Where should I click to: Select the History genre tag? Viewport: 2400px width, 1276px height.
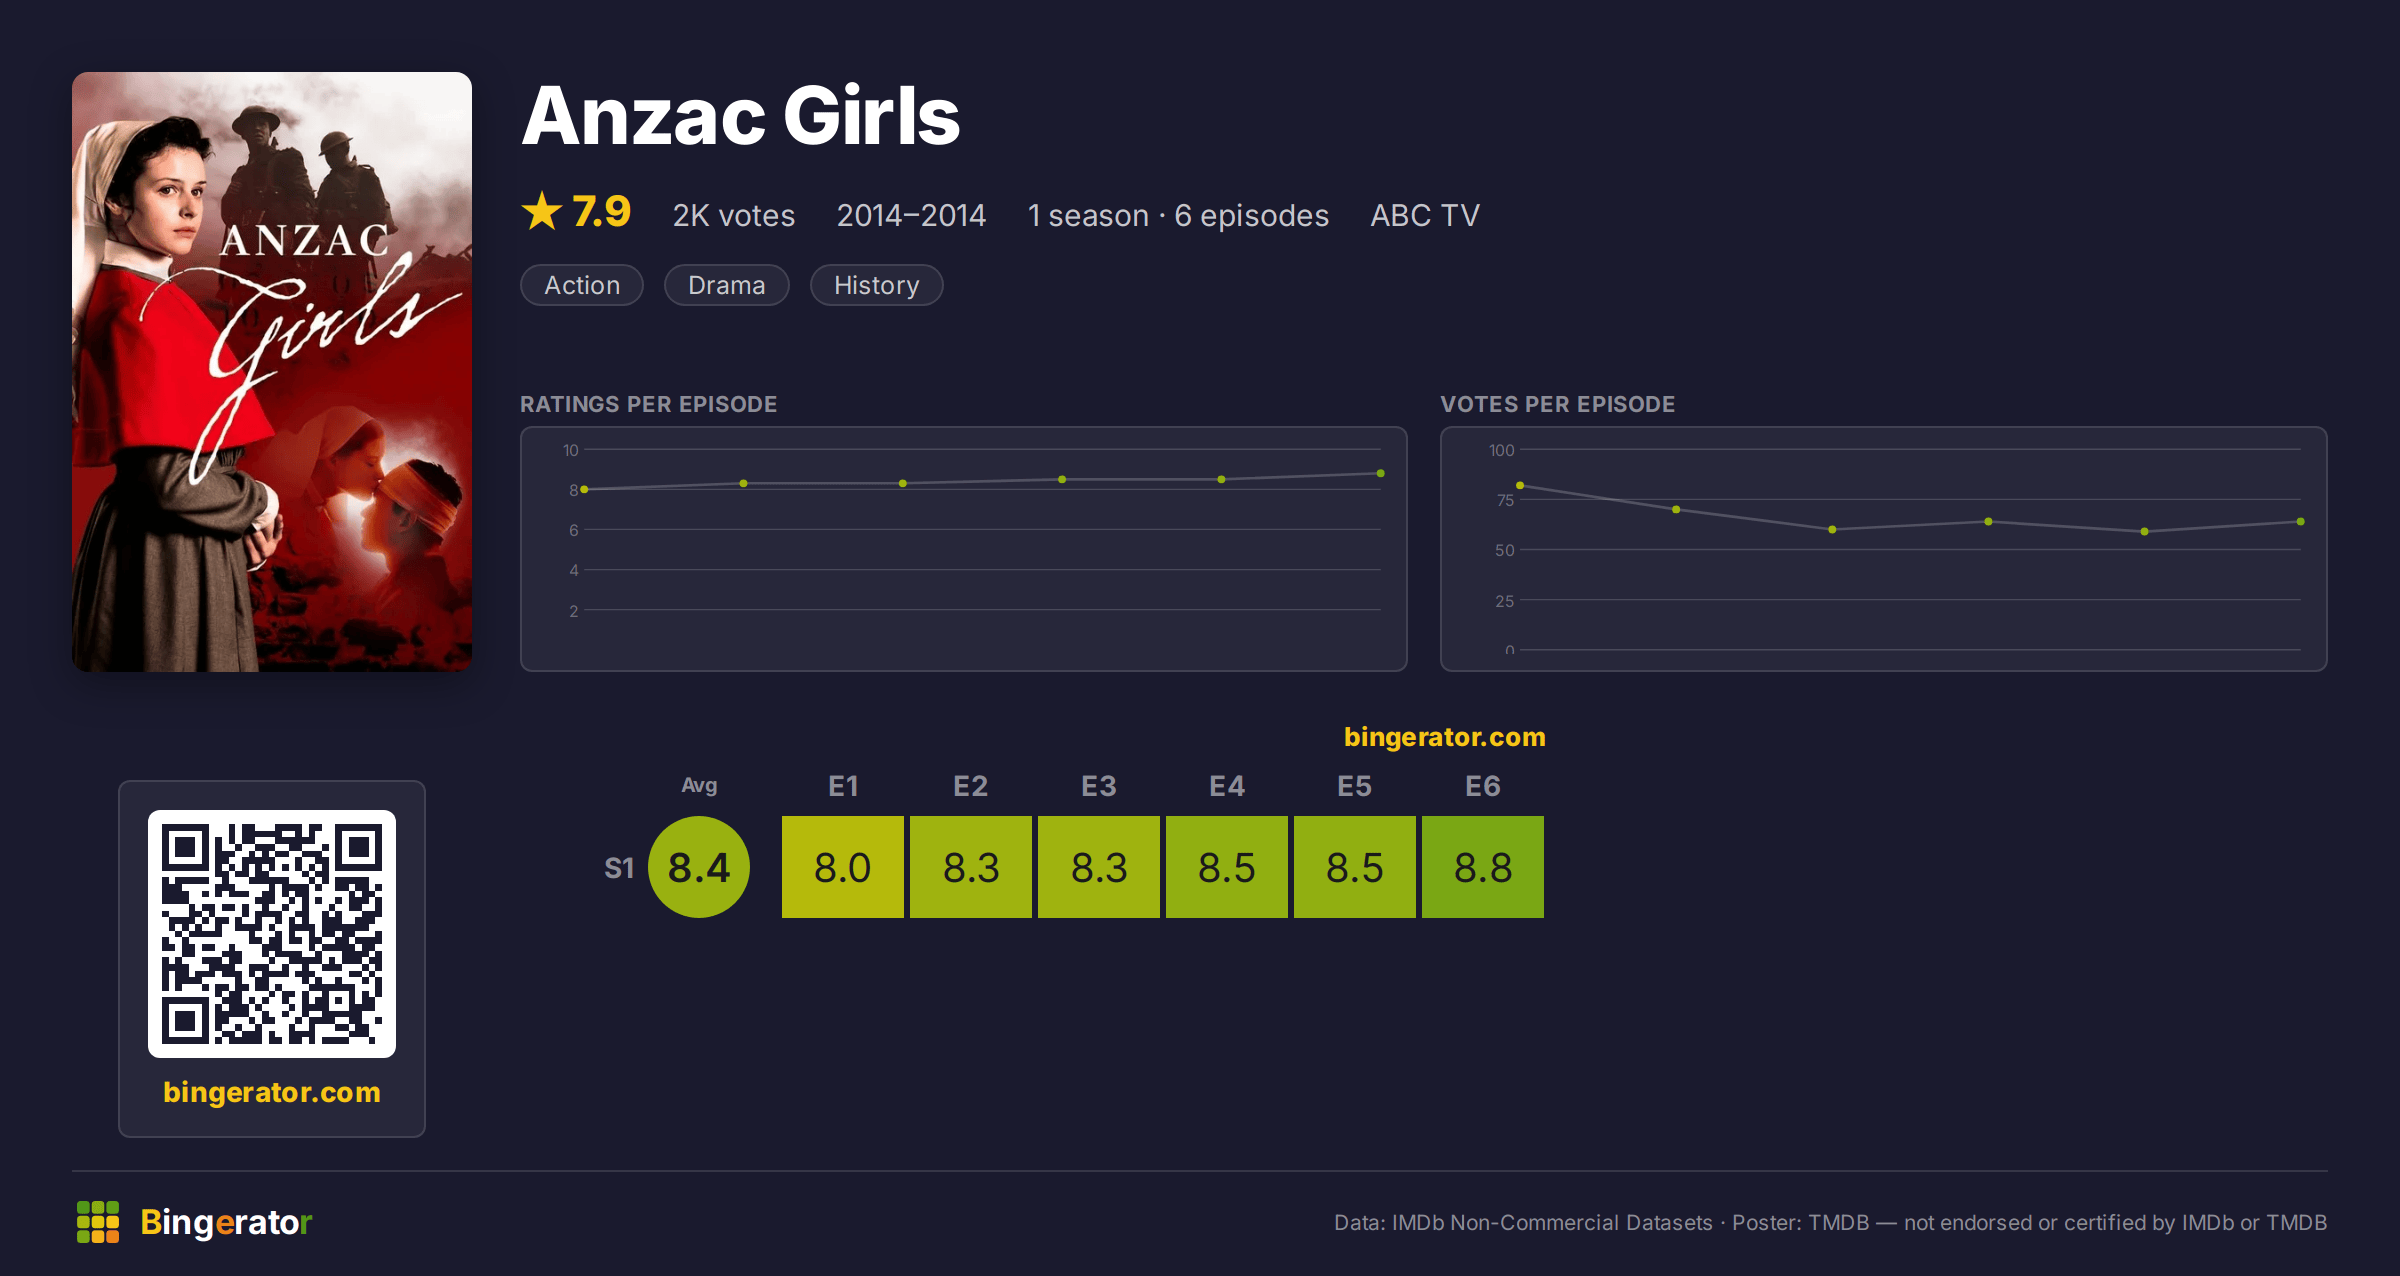pos(876,285)
